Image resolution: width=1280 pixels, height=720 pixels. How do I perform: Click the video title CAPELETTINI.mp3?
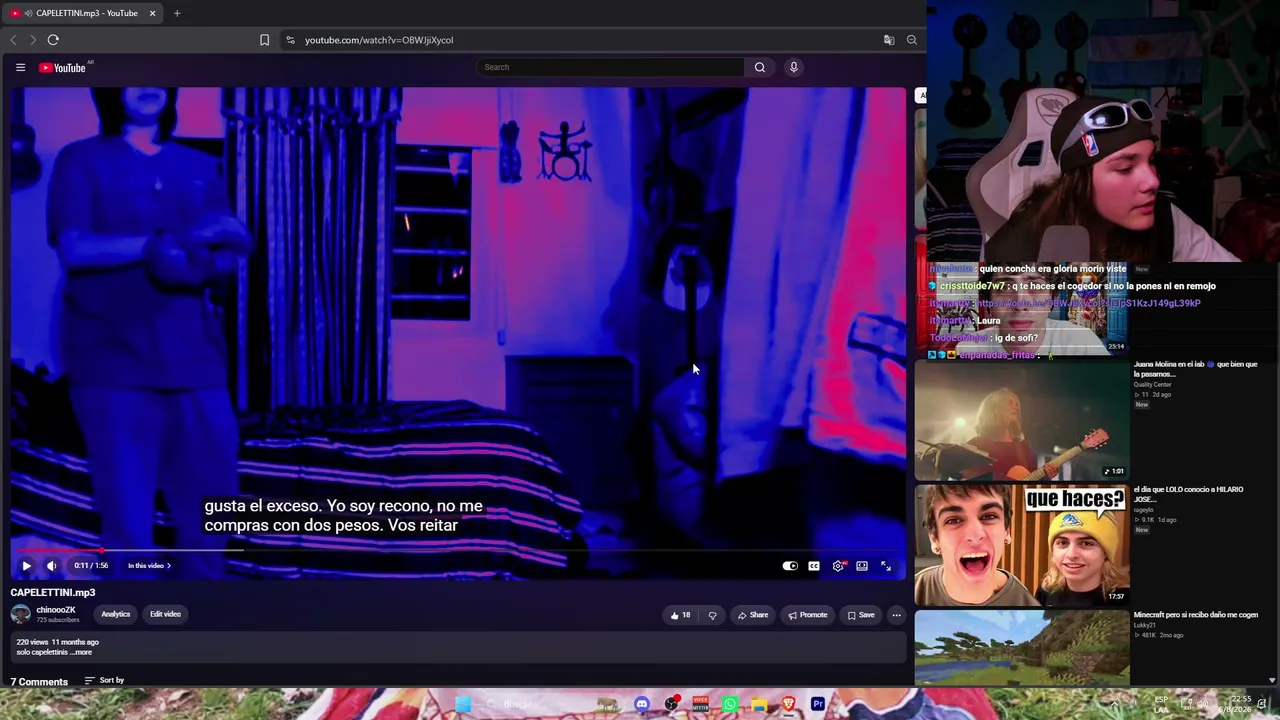pyautogui.click(x=53, y=593)
